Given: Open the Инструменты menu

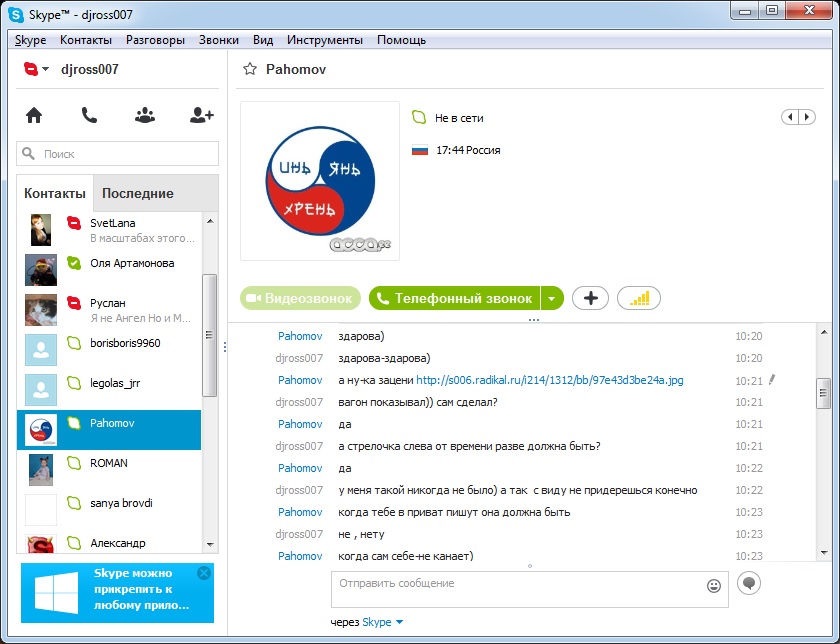Looking at the screenshot, I should click(325, 40).
